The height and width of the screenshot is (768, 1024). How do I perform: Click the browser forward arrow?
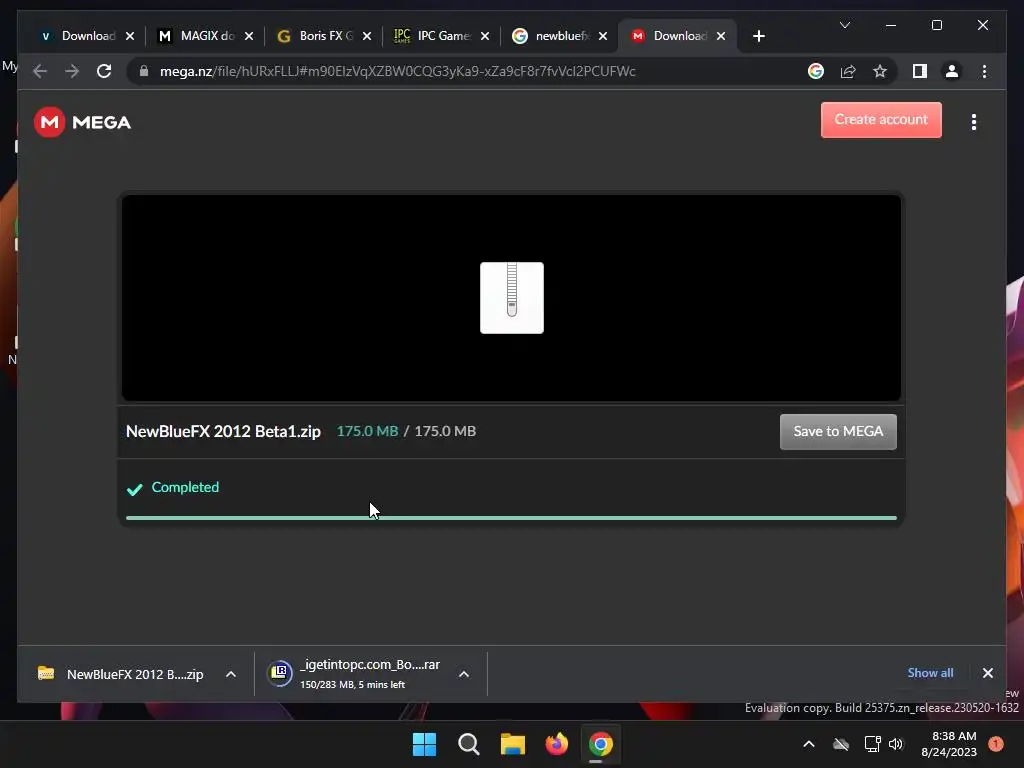pyautogui.click(x=72, y=71)
